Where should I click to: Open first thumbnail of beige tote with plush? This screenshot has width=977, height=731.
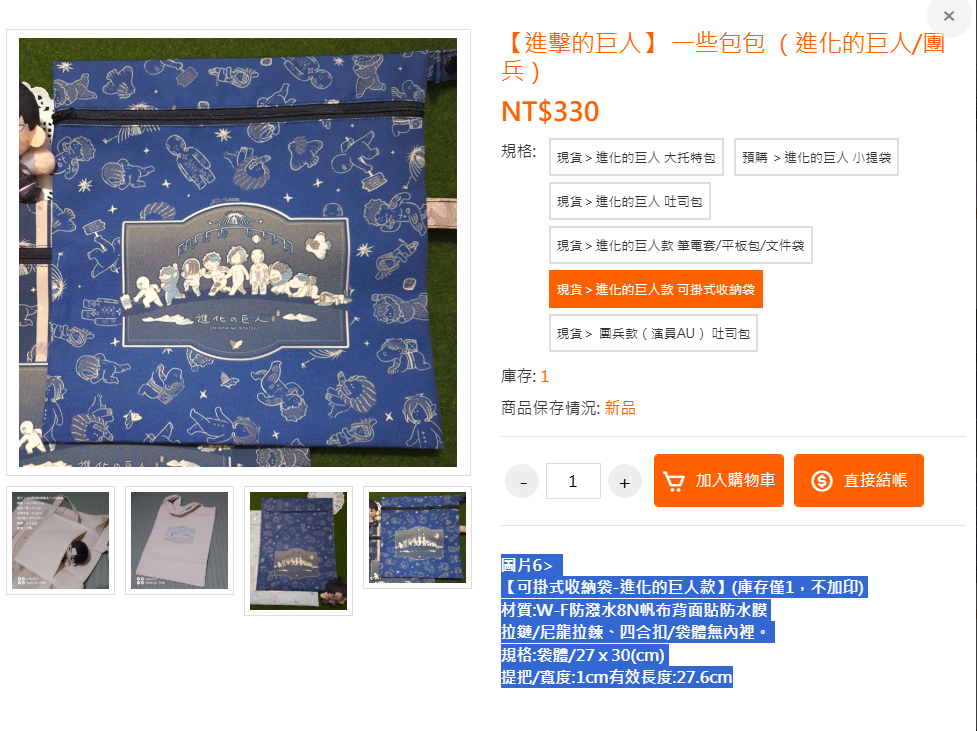(60, 540)
